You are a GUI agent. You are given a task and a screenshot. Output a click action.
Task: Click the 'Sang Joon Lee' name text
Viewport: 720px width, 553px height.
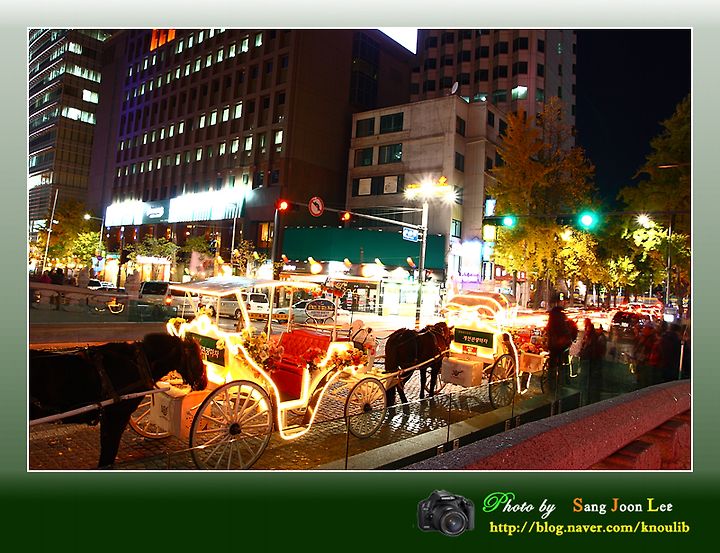point(623,506)
